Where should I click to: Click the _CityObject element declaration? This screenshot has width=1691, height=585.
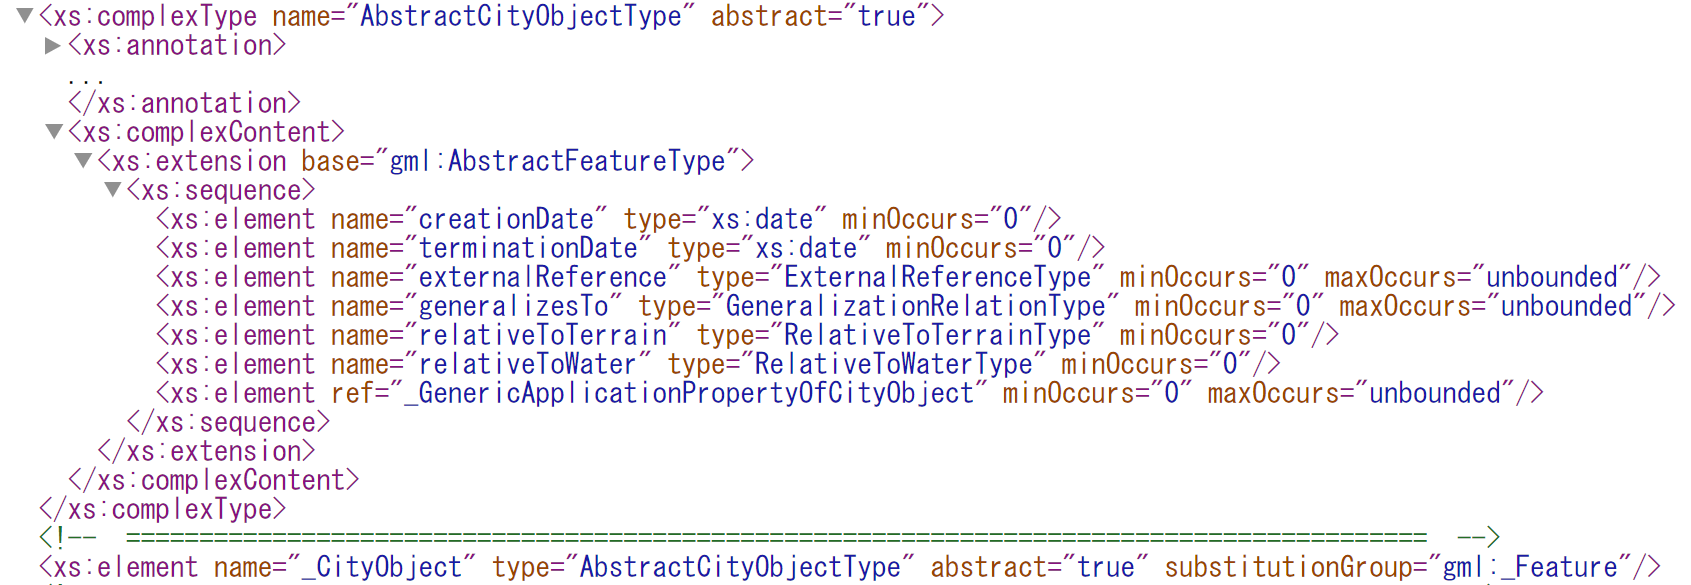click(x=850, y=567)
